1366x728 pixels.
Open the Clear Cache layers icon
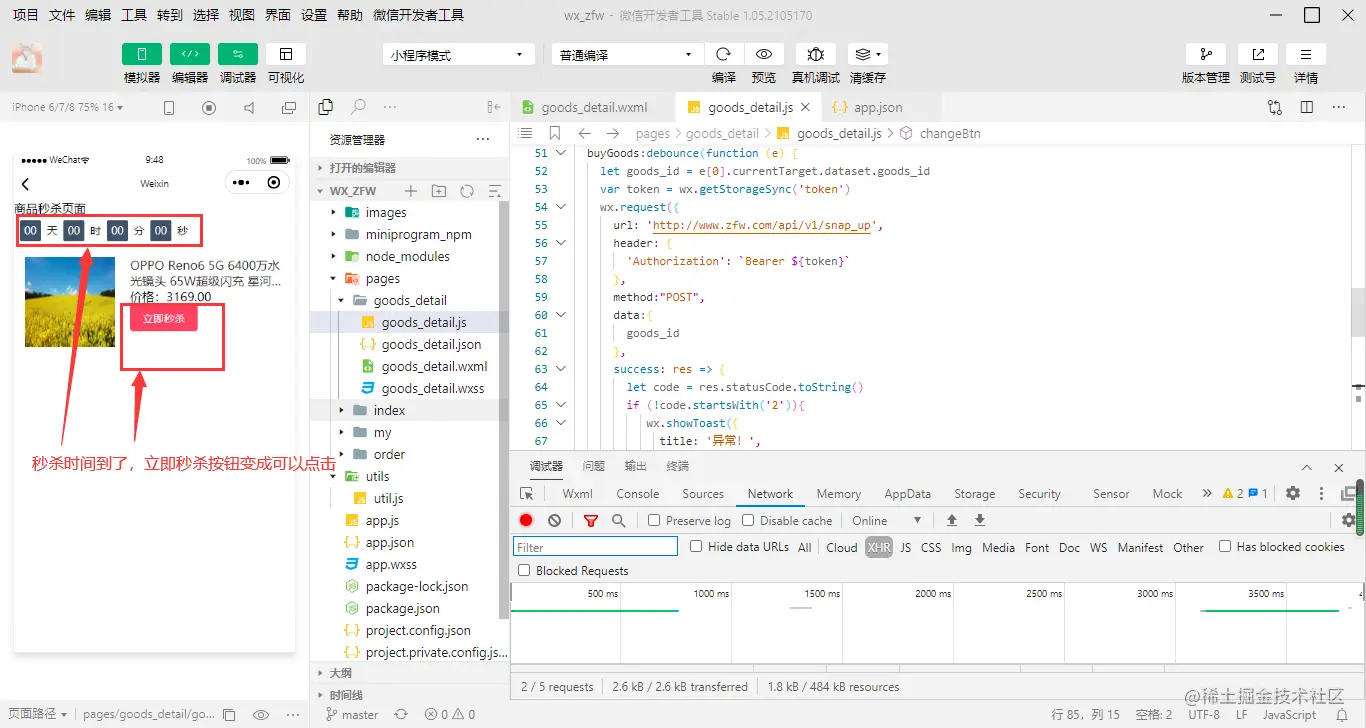coord(867,54)
